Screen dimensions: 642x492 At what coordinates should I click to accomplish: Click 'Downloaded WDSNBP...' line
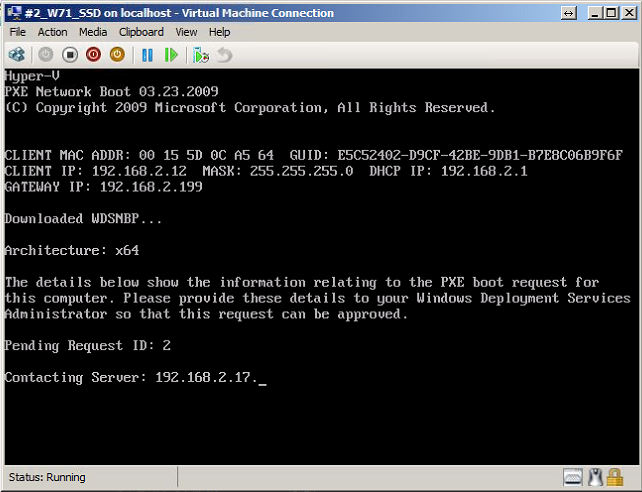(83, 219)
